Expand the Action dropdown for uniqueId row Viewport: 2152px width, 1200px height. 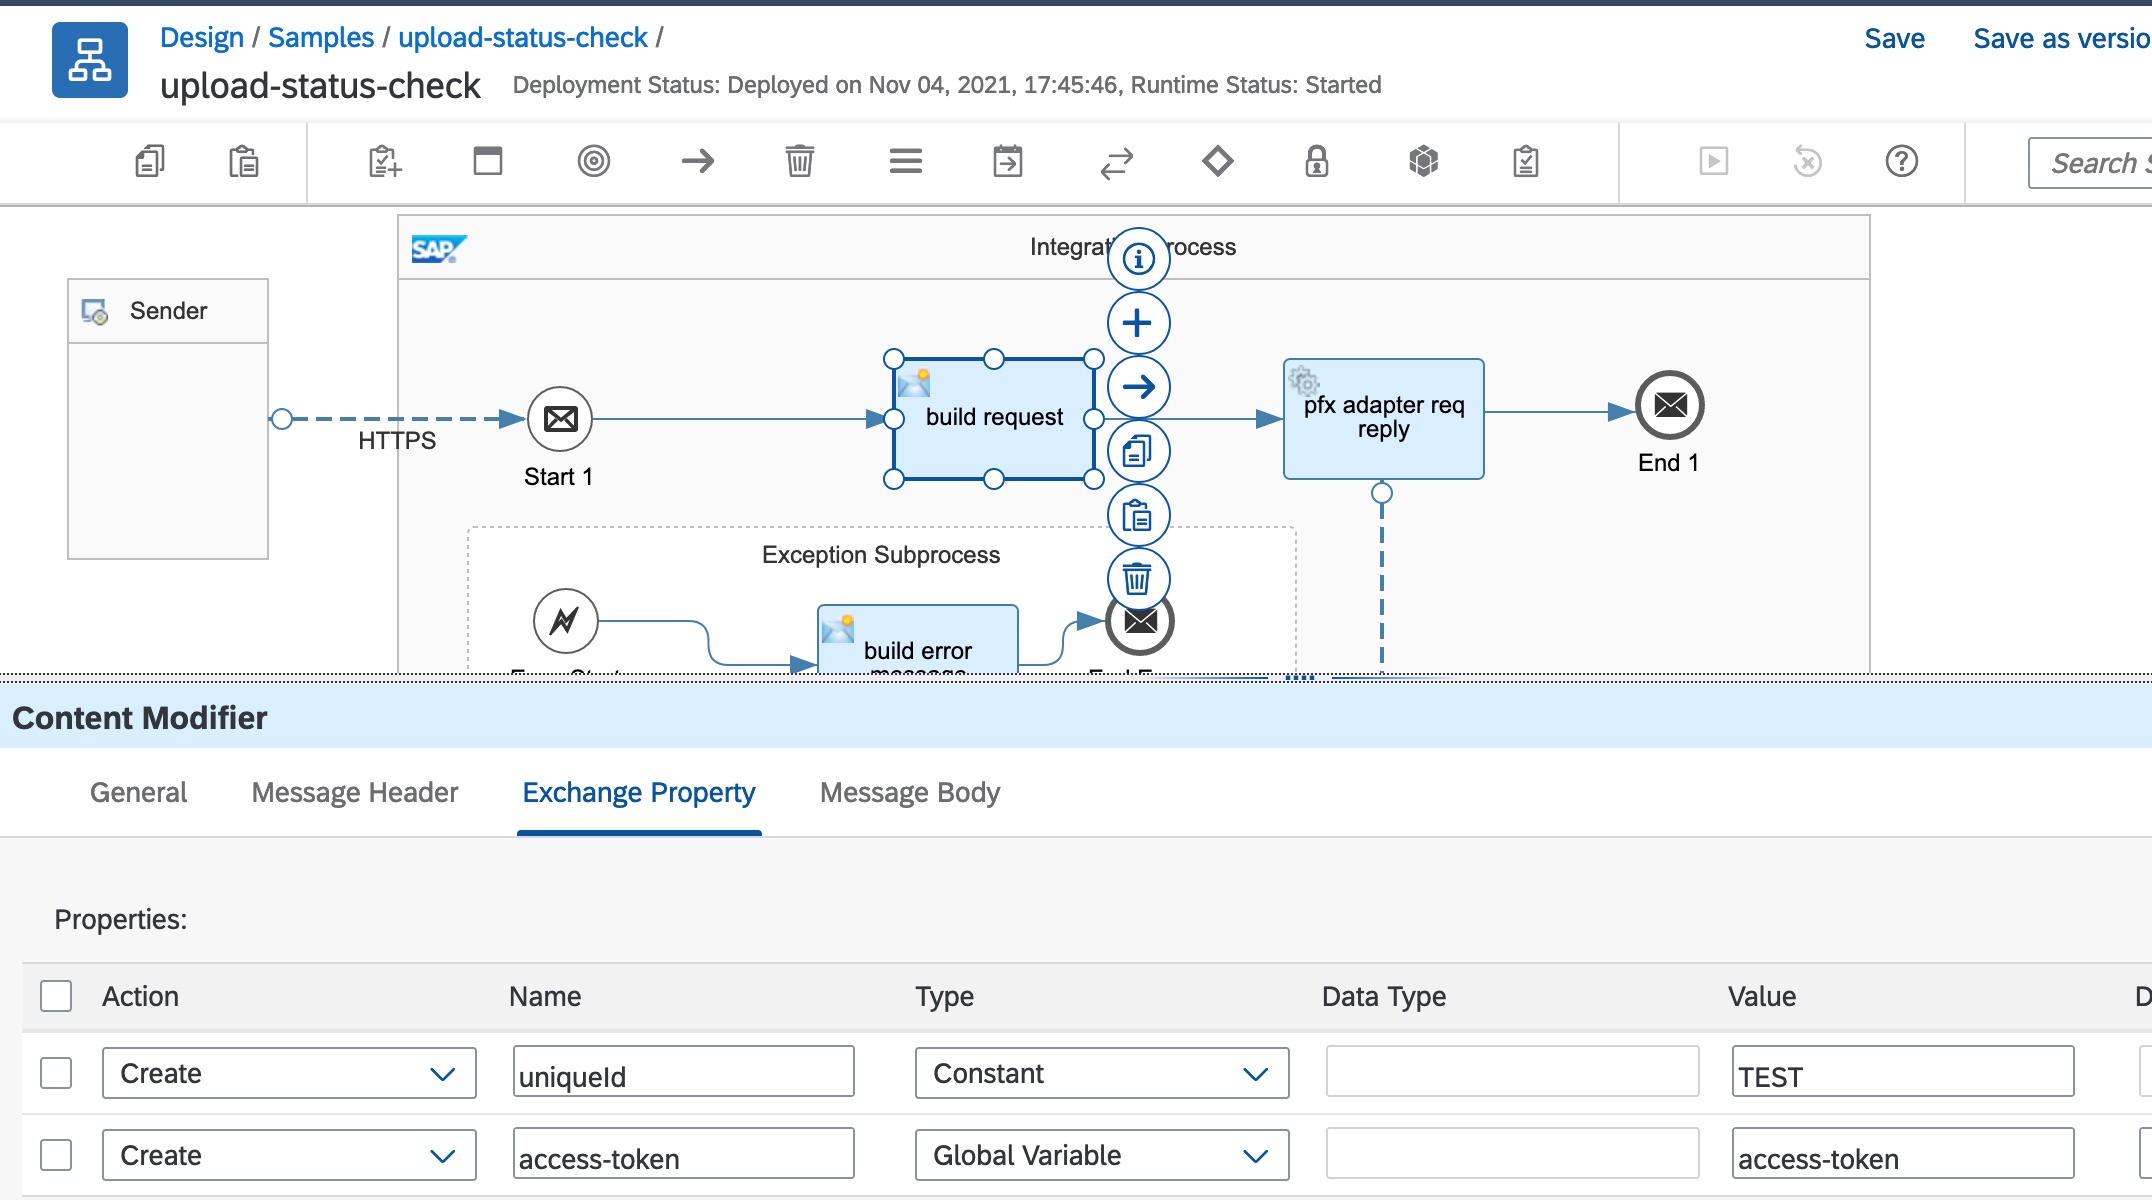289,1073
